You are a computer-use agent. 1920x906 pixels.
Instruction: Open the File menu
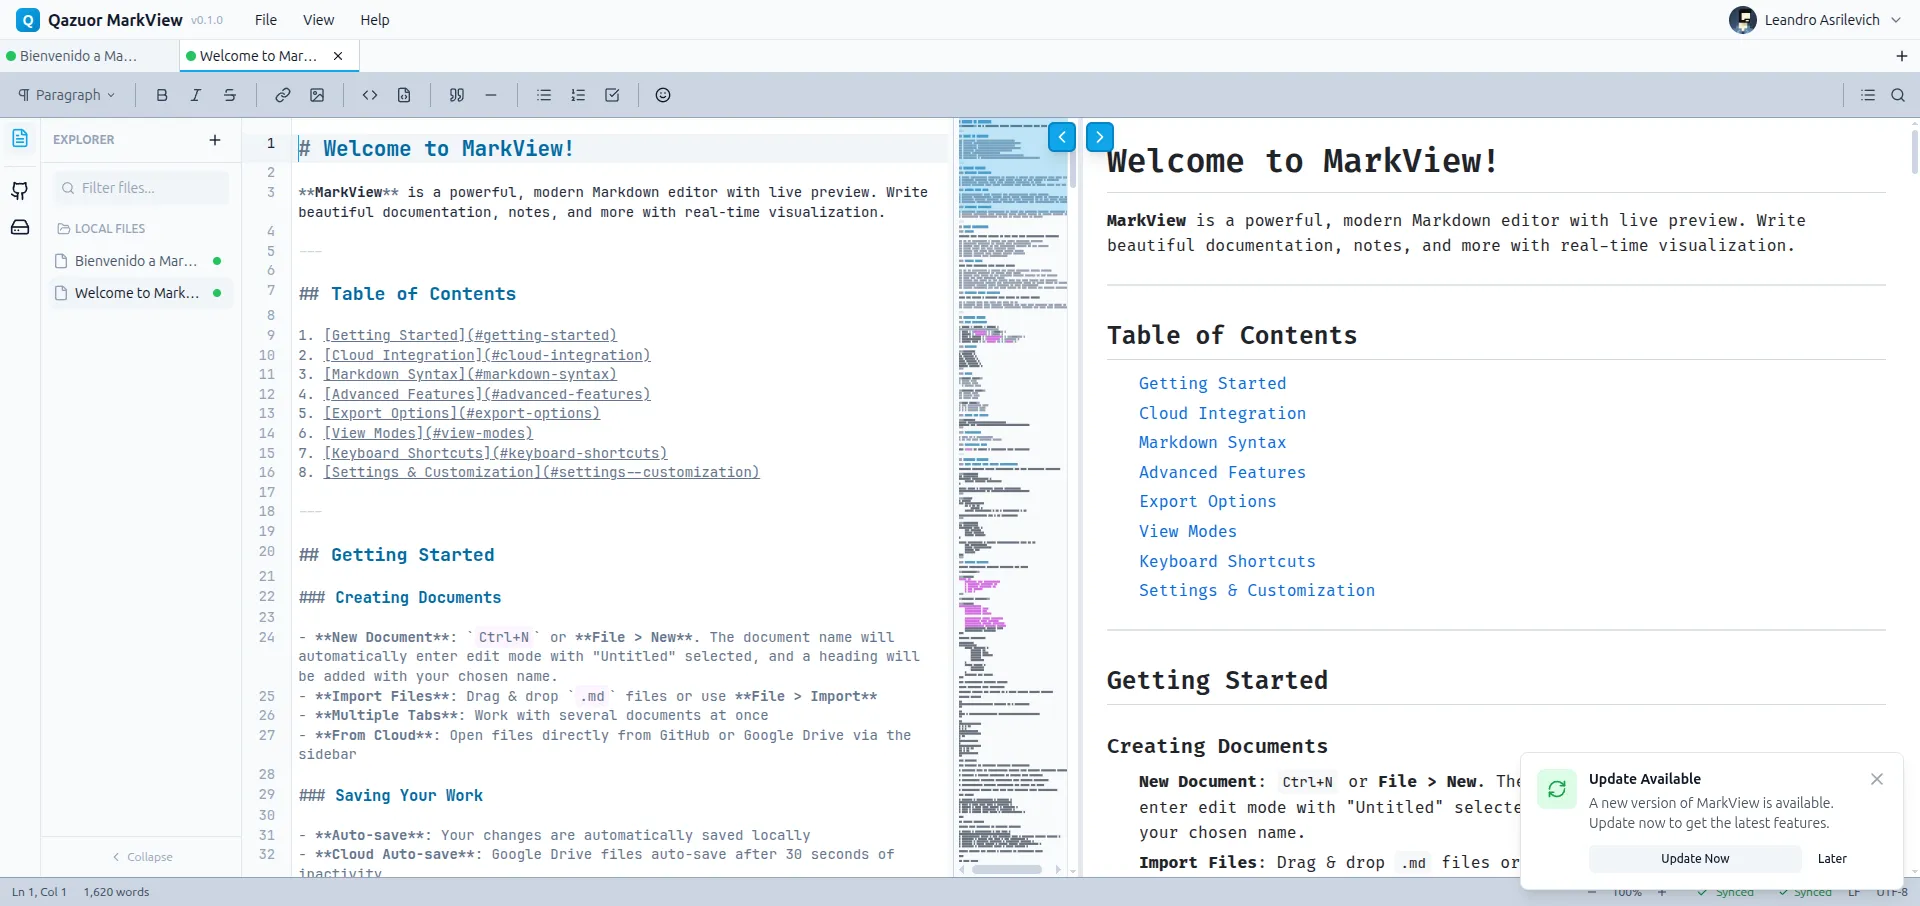[x=265, y=20]
